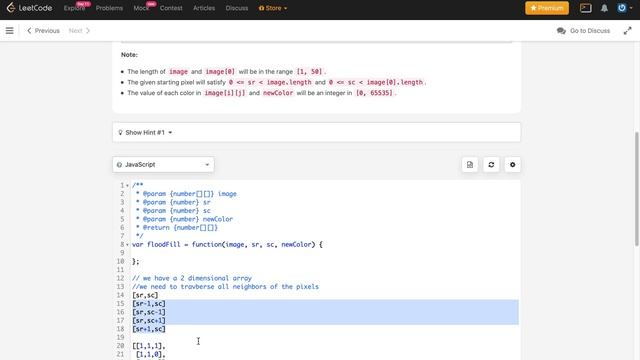Click the 'var floodFill' code line

click(x=227, y=244)
